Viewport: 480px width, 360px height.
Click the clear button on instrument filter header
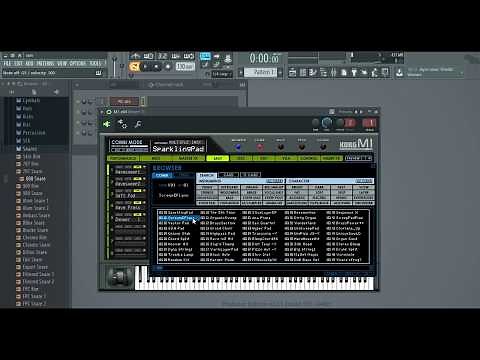(x=275, y=181)
